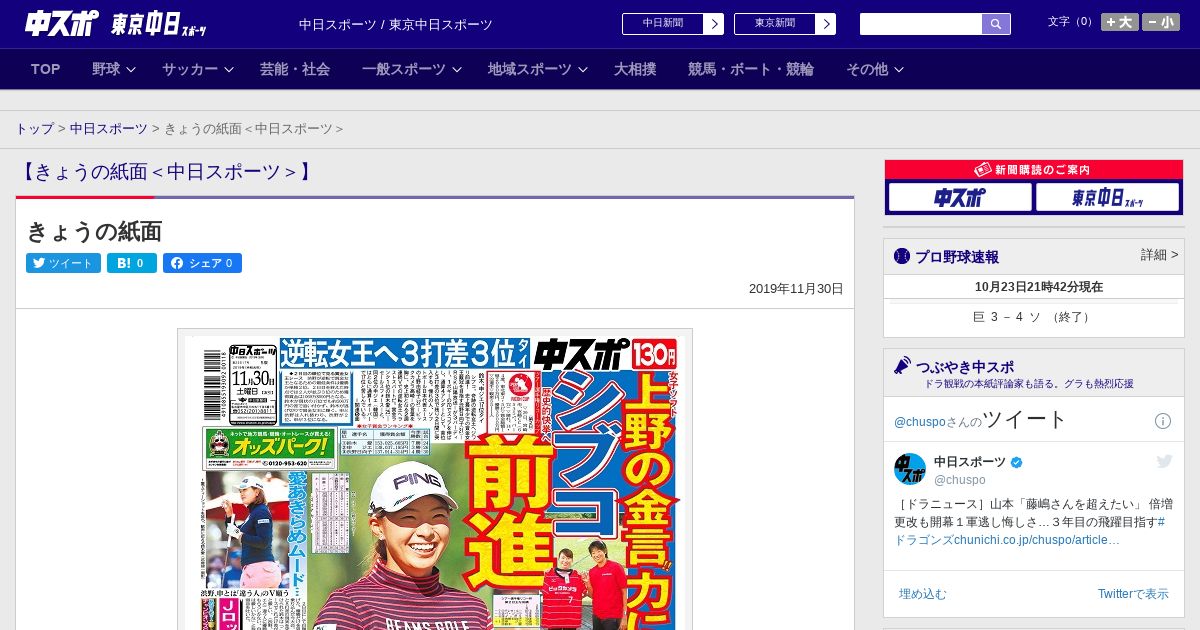Share via Twitter ツイート button

pos(63,263)
